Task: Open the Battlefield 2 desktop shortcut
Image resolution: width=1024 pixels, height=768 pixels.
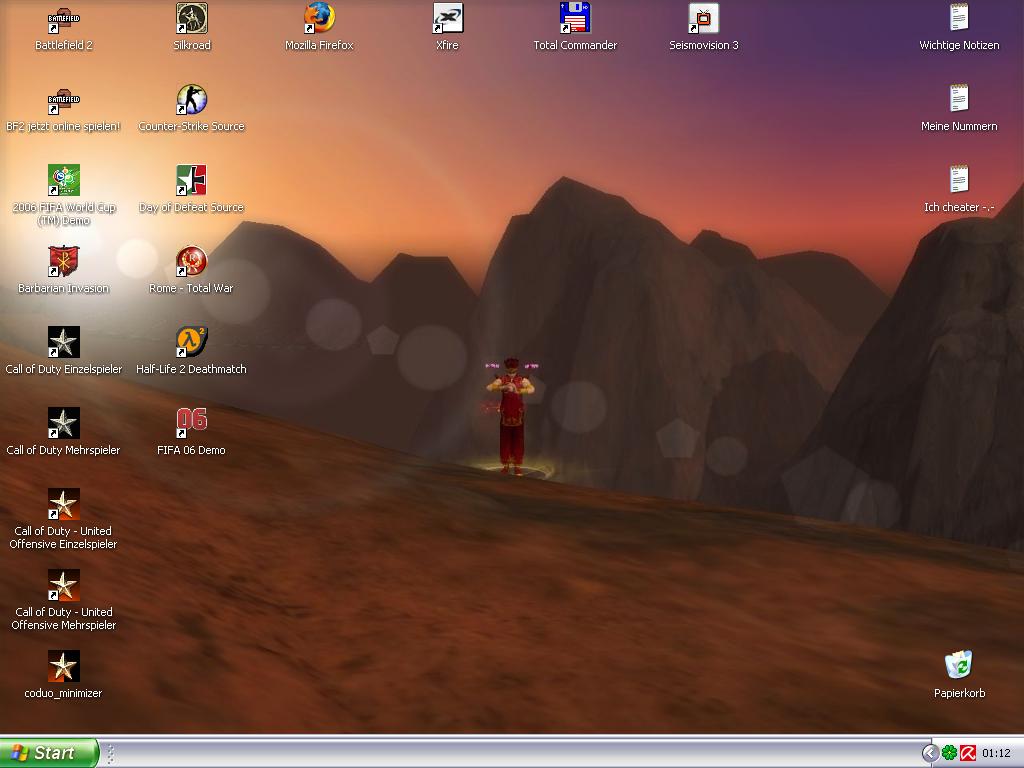Action: click(x=64, y=19)
